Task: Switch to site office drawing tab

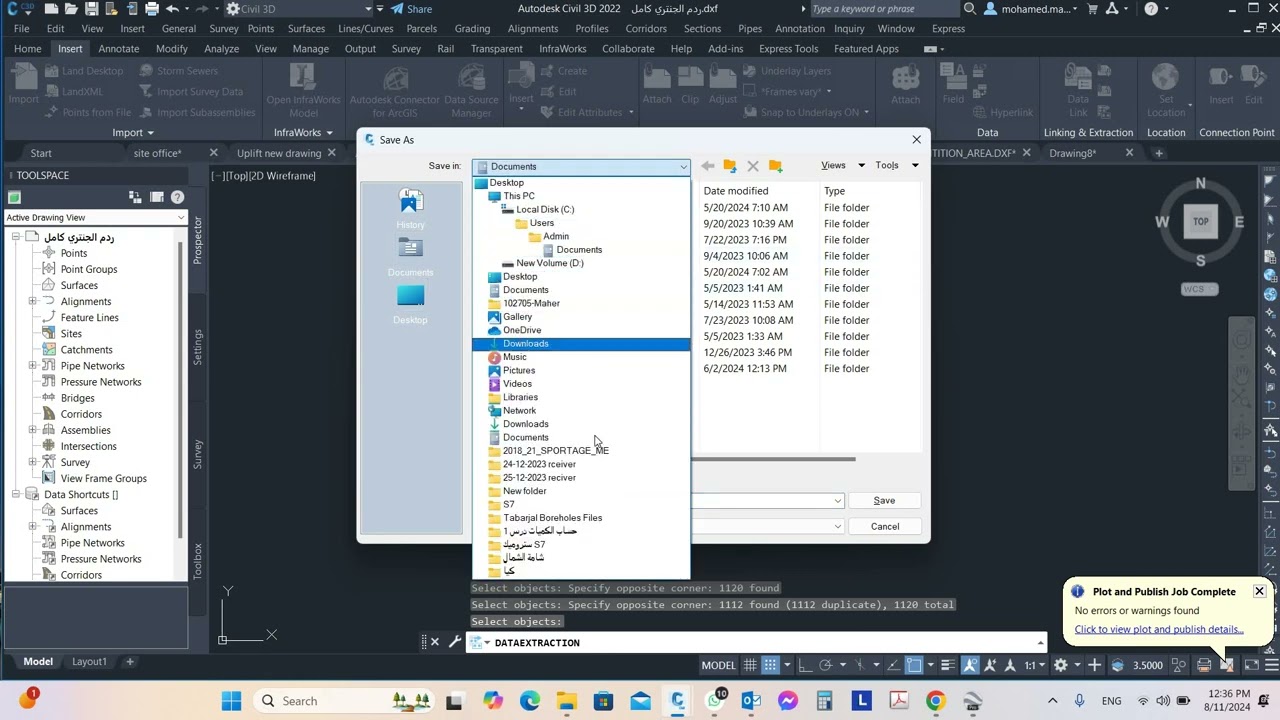Action: [158, 153]
